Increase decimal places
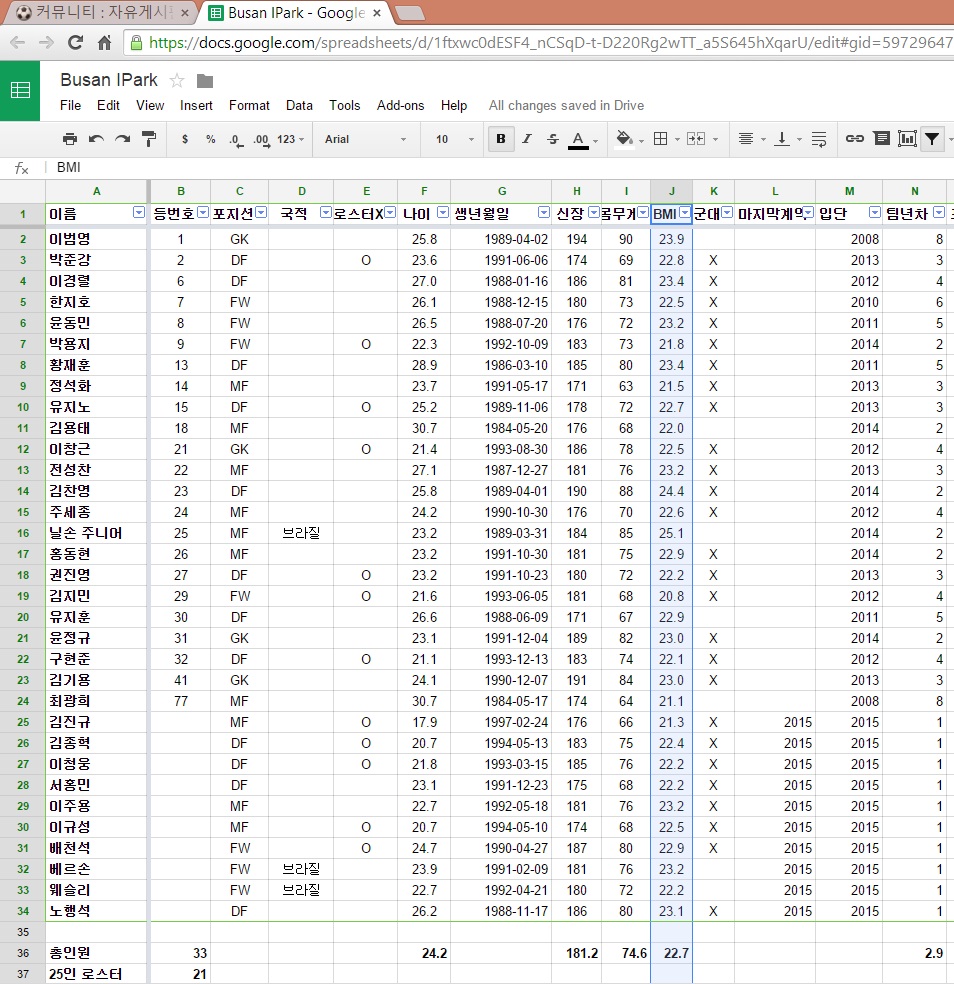Screen dimensions: 954x984 (262, 140)
